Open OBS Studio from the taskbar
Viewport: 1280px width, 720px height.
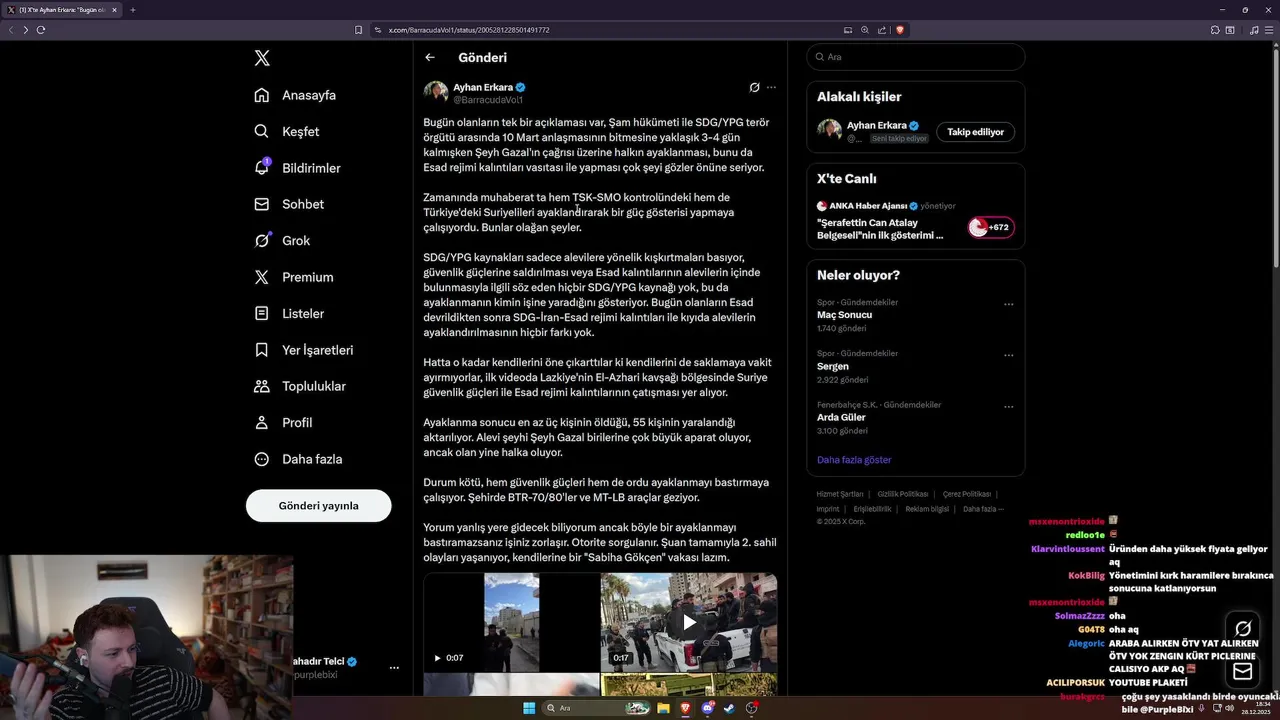coord(751,708)
